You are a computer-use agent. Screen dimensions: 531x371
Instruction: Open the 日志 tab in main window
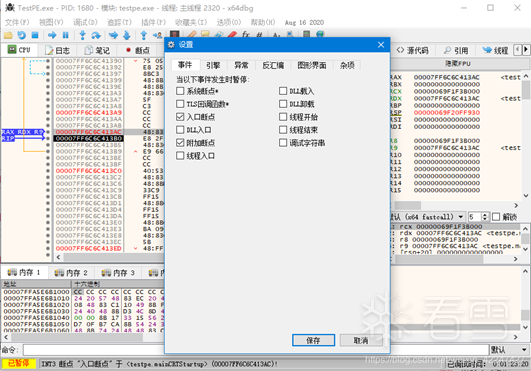pos(58,50)
